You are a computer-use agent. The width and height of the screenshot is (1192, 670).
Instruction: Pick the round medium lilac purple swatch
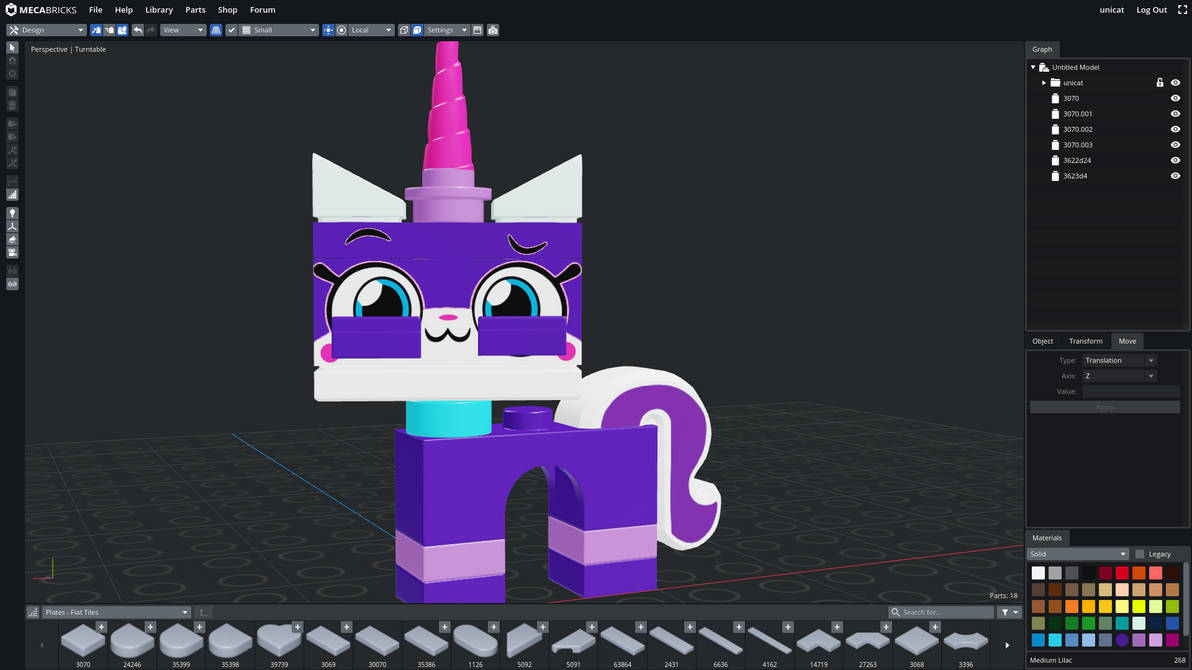coord(1122,640)
